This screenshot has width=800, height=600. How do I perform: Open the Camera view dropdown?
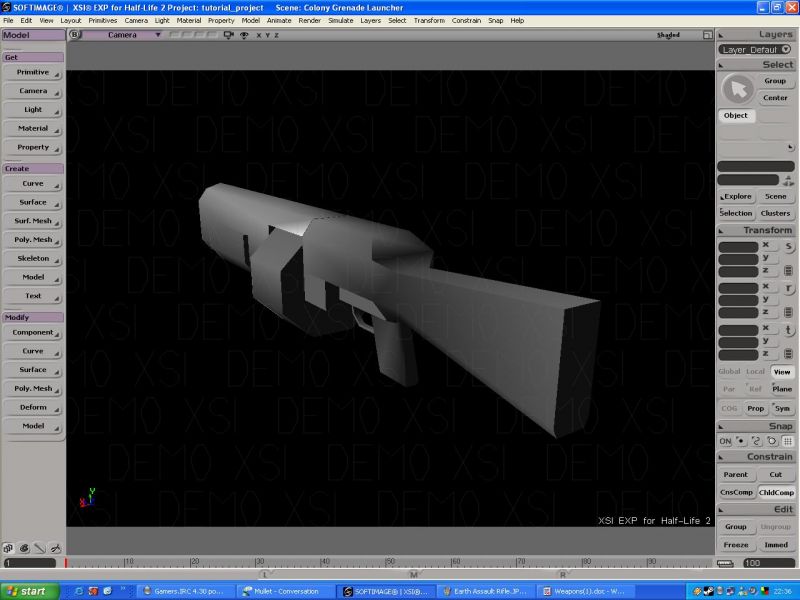tap(122, 35)
